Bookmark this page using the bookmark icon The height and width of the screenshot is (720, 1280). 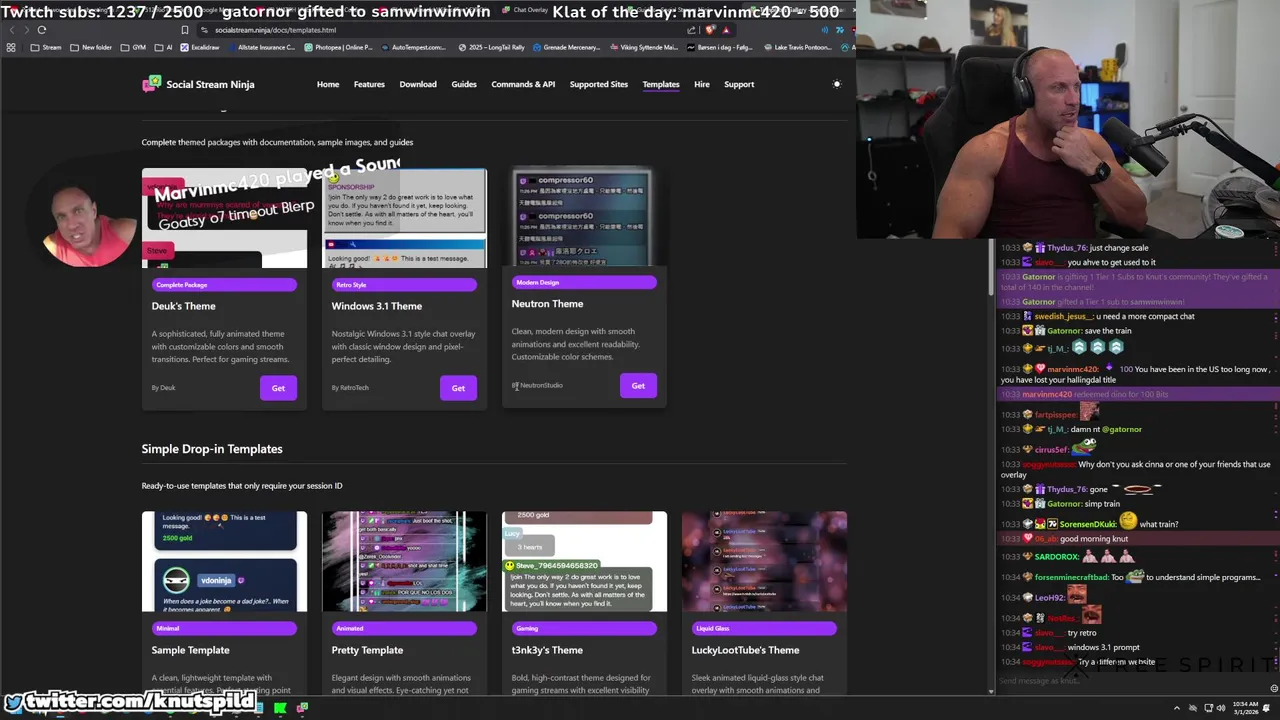click(185, 30)
